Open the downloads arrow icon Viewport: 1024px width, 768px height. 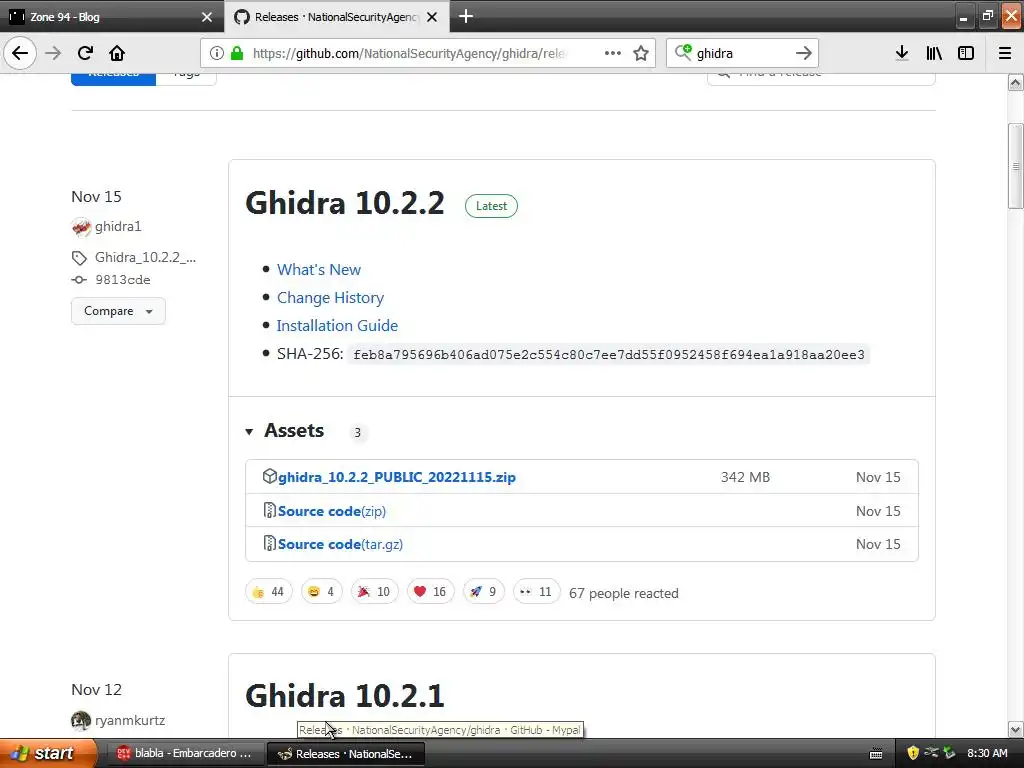[x=902, y=53]
